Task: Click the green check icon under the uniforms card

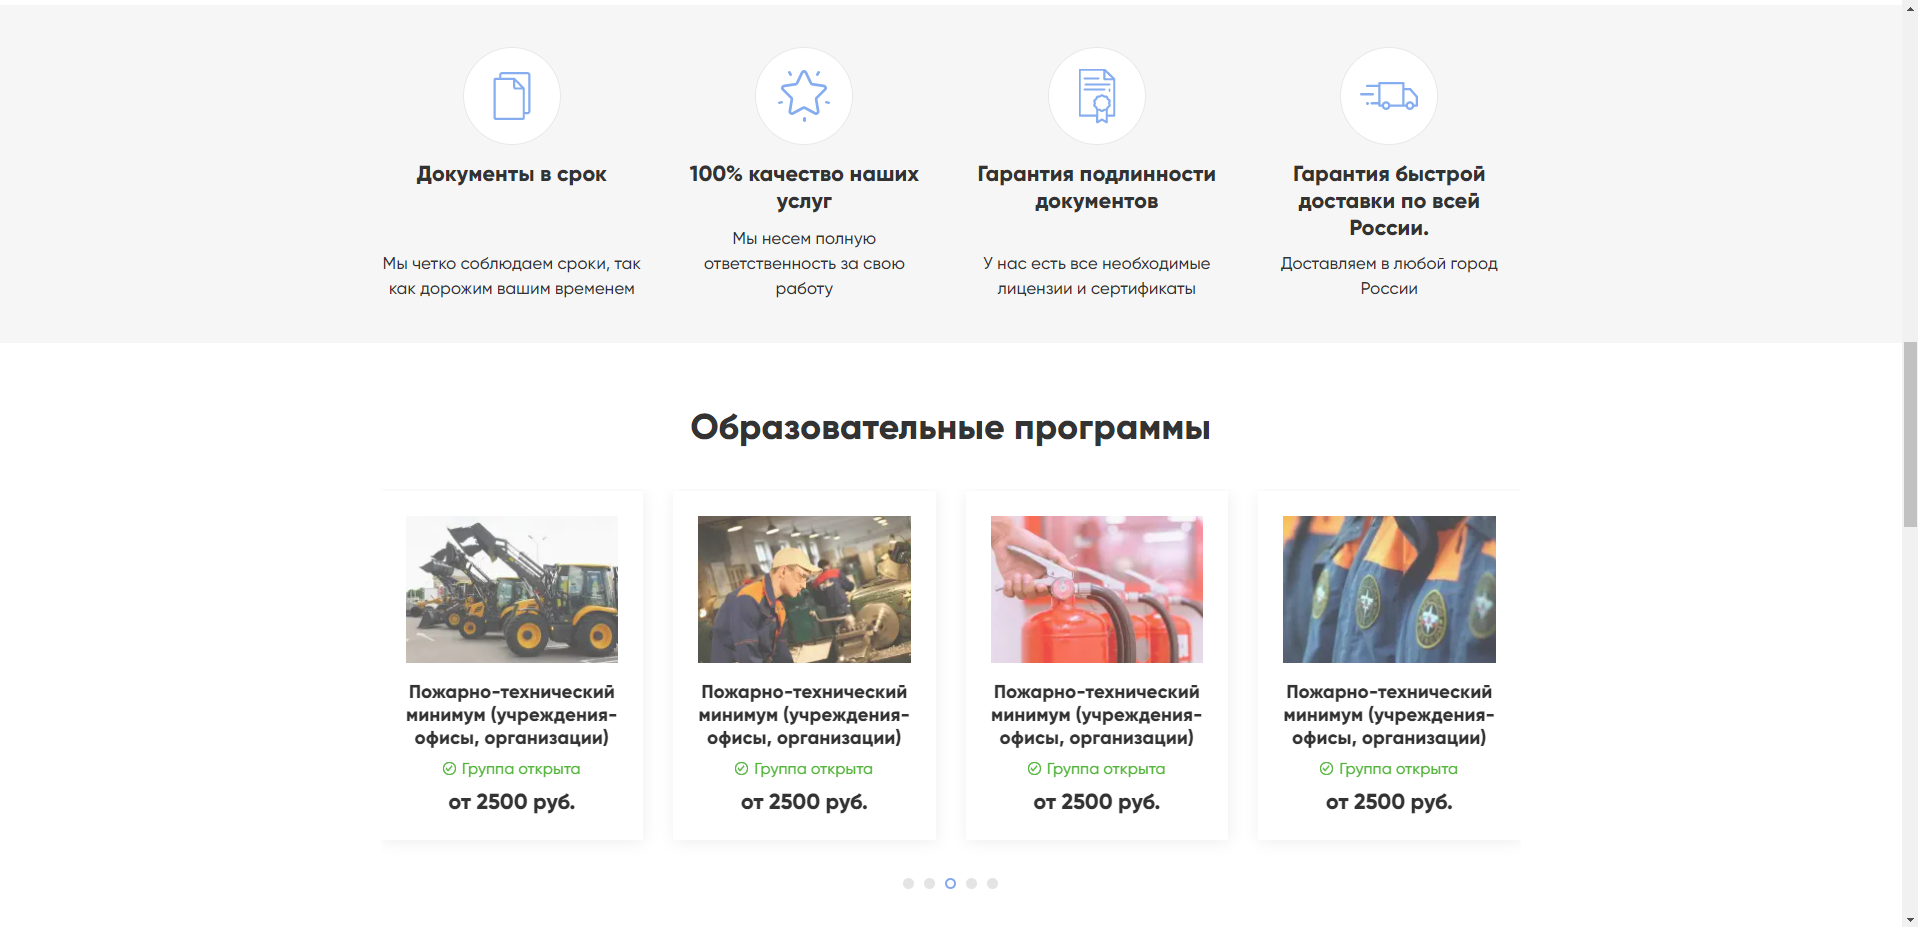Action: [x=1326, y=769]
